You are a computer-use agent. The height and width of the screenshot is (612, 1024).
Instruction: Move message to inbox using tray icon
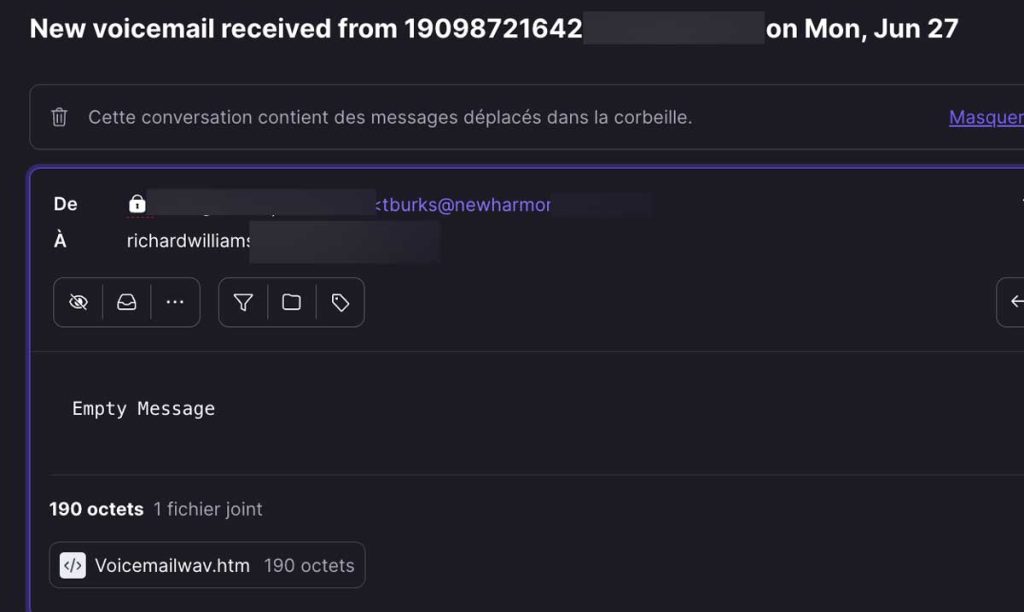[x=127, y=302]
